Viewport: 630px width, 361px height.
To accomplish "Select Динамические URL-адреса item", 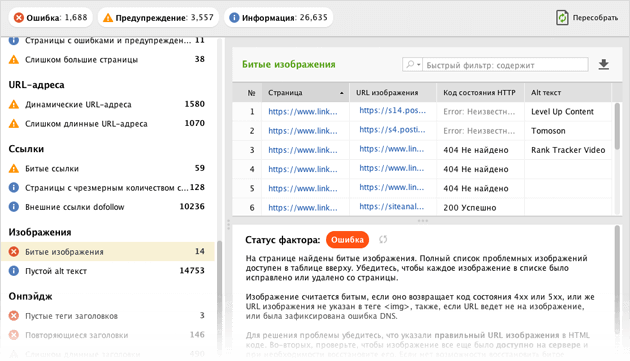I will click(x=108, y=104).
